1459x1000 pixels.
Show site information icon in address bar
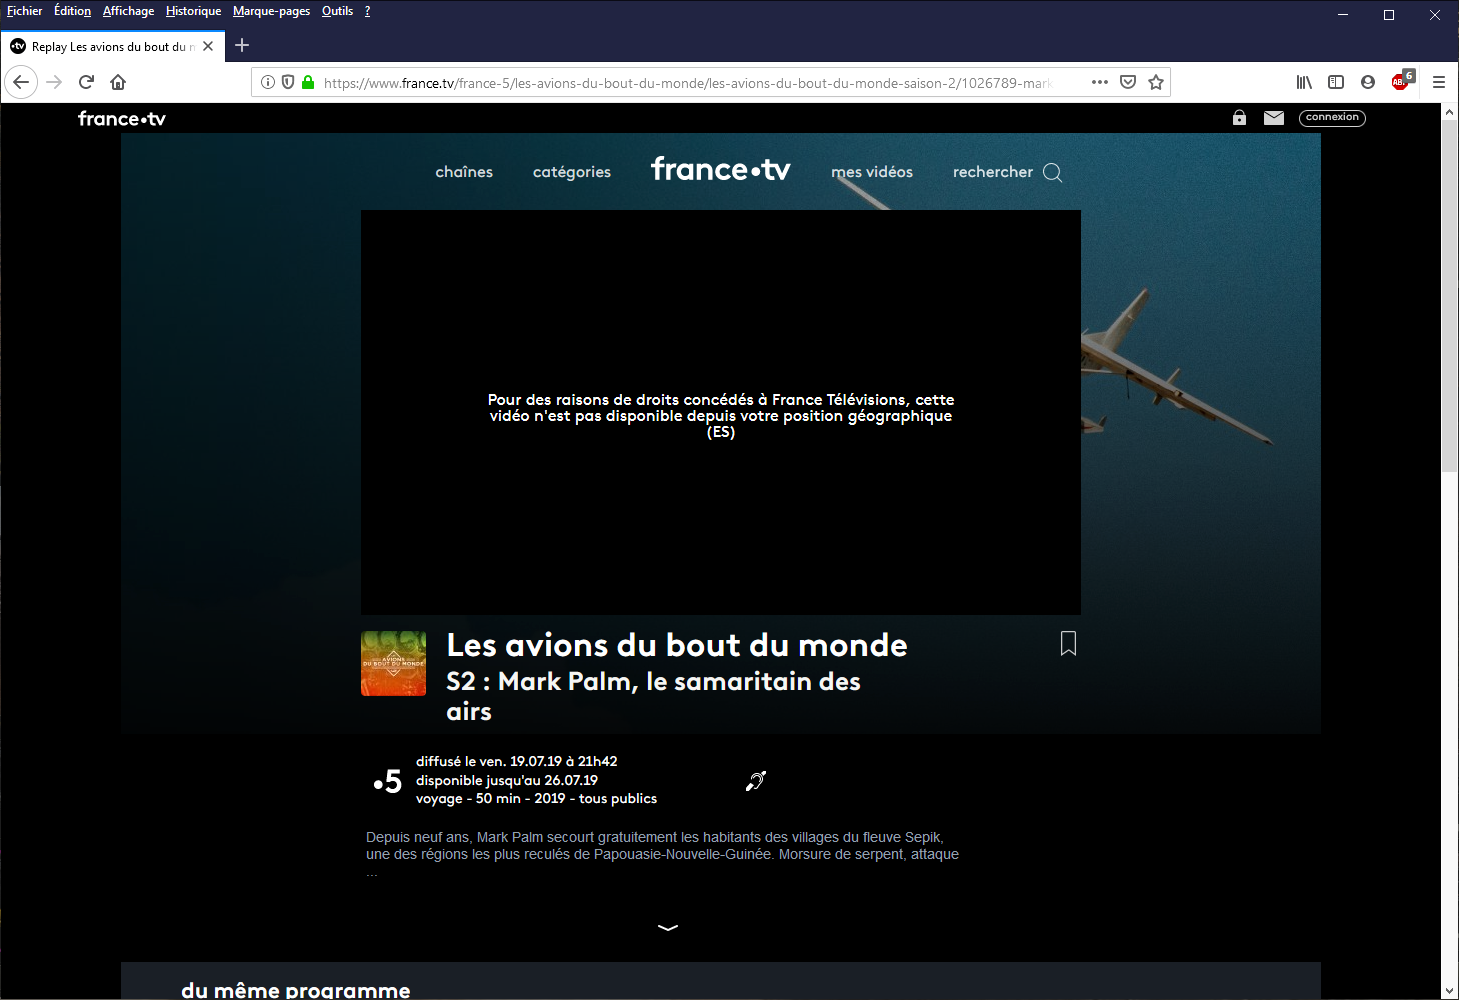[268, 82]
